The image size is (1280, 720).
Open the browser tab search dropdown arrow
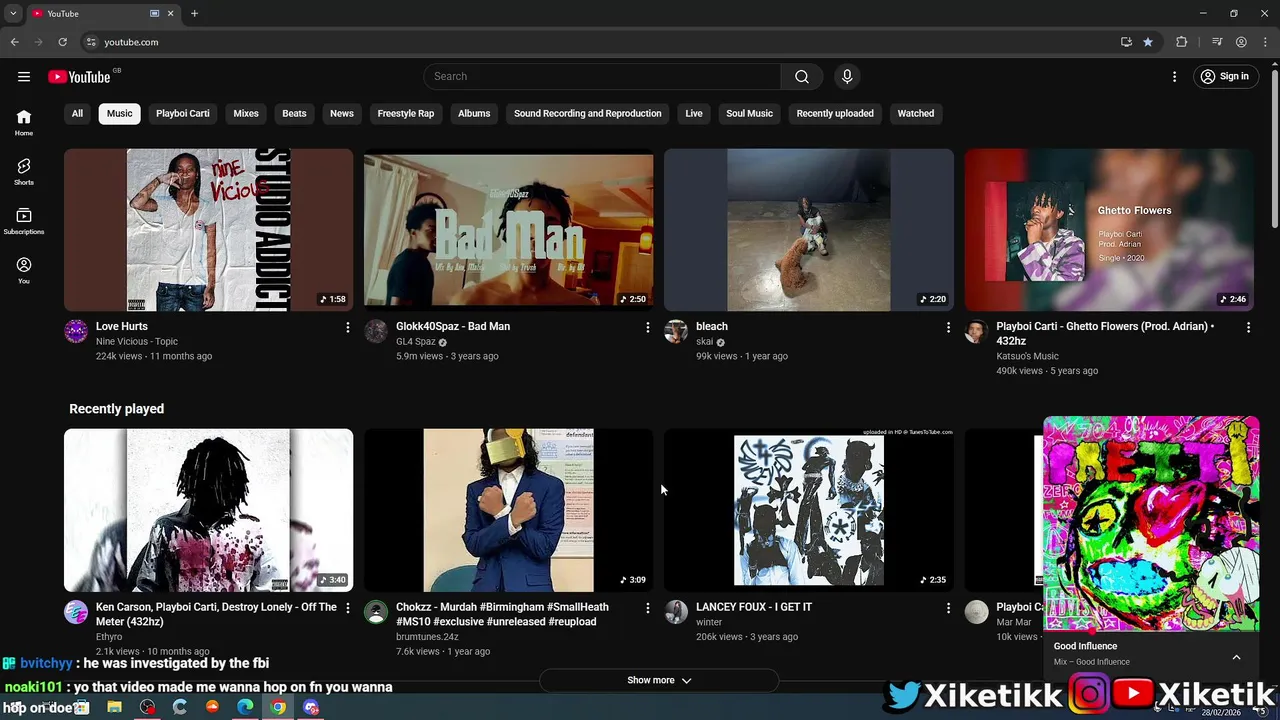coord(13,13)
